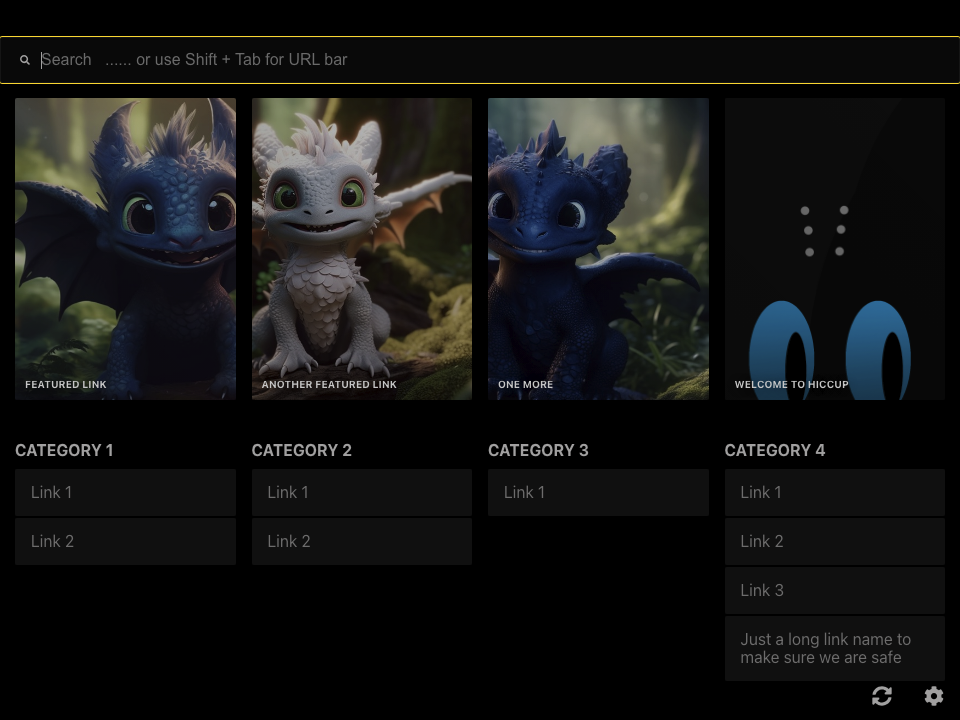Focus the Search input field
Screen dimensions: 960x720
pyautogui.click(x=480, y=60)
